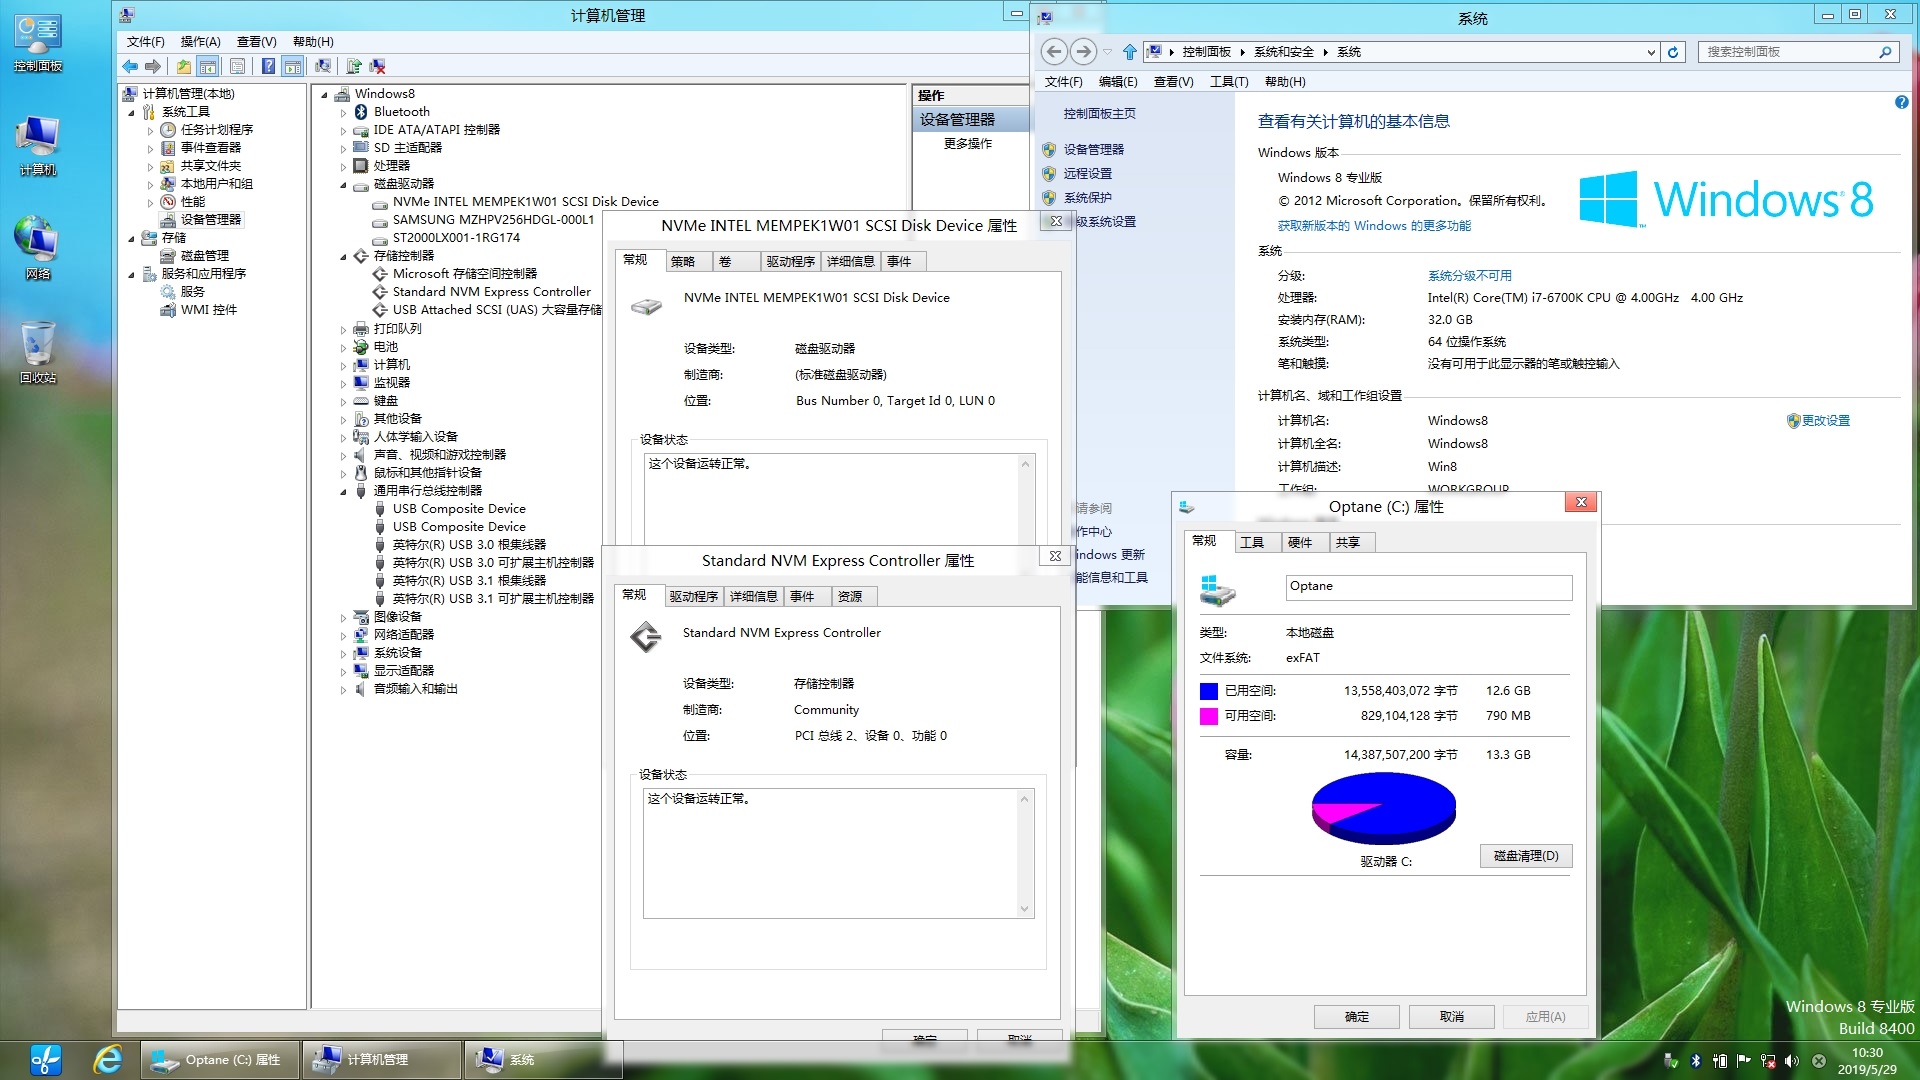Open the 设备管理器 link in System sidebar

[1094, 150]
